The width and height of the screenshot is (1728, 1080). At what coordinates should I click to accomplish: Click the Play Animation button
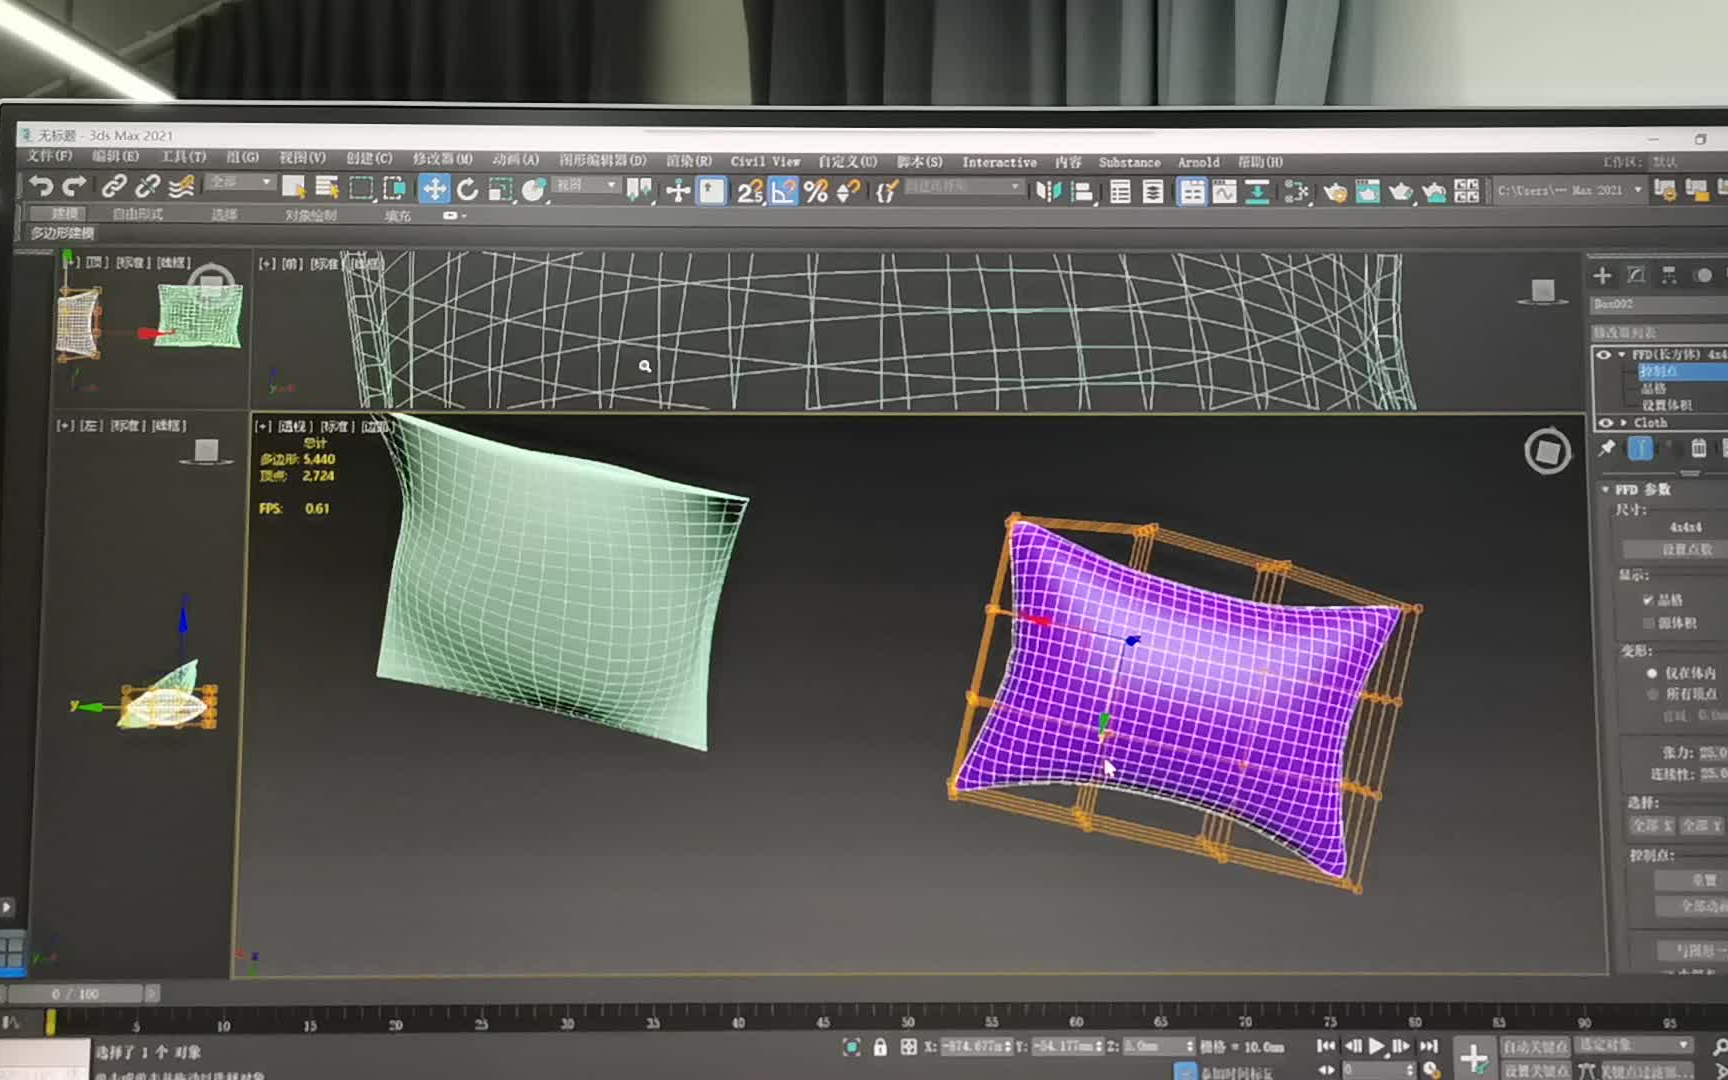[1376, 1046]
